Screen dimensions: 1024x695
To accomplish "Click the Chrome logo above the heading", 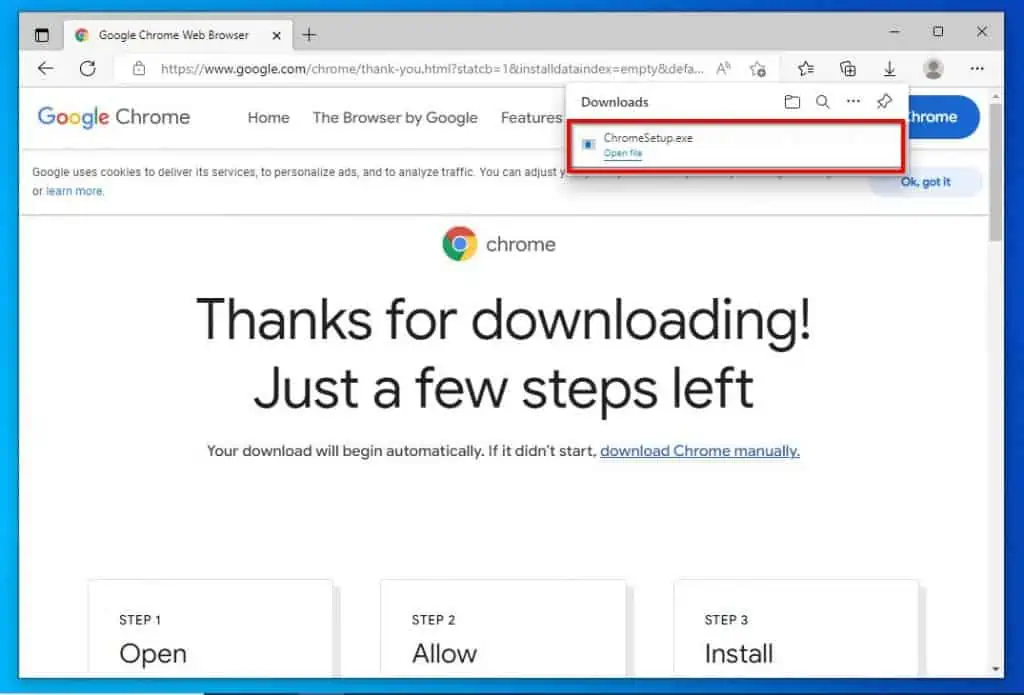I will [460, 244].
